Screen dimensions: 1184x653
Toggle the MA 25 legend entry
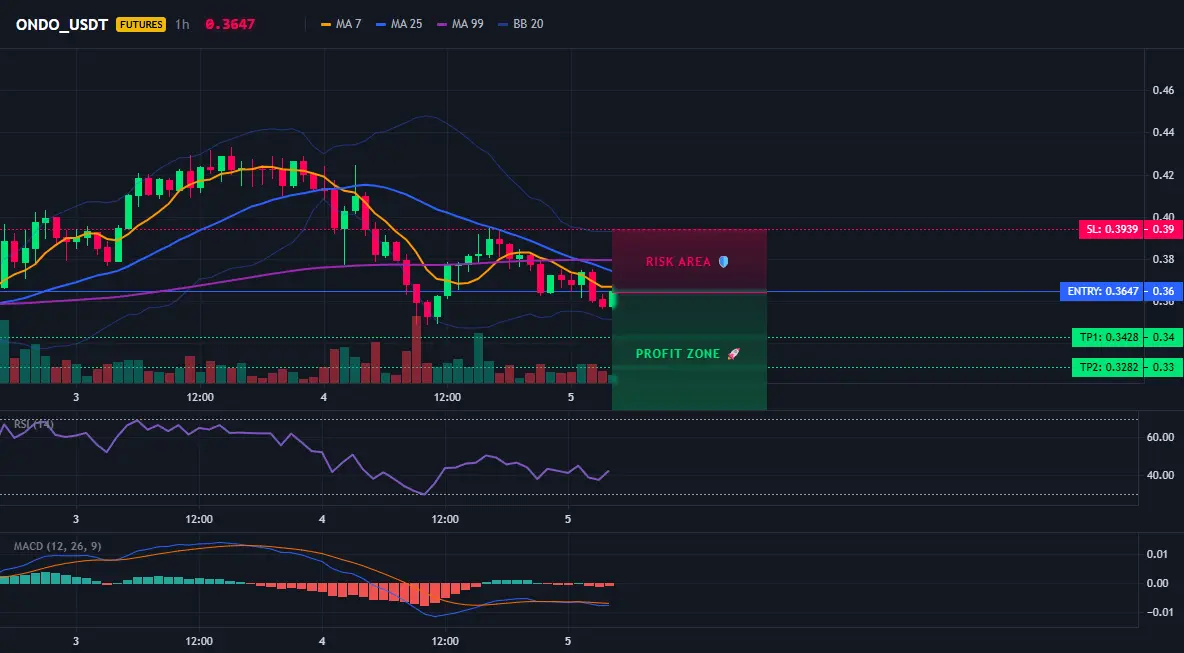tap(399, 24)
